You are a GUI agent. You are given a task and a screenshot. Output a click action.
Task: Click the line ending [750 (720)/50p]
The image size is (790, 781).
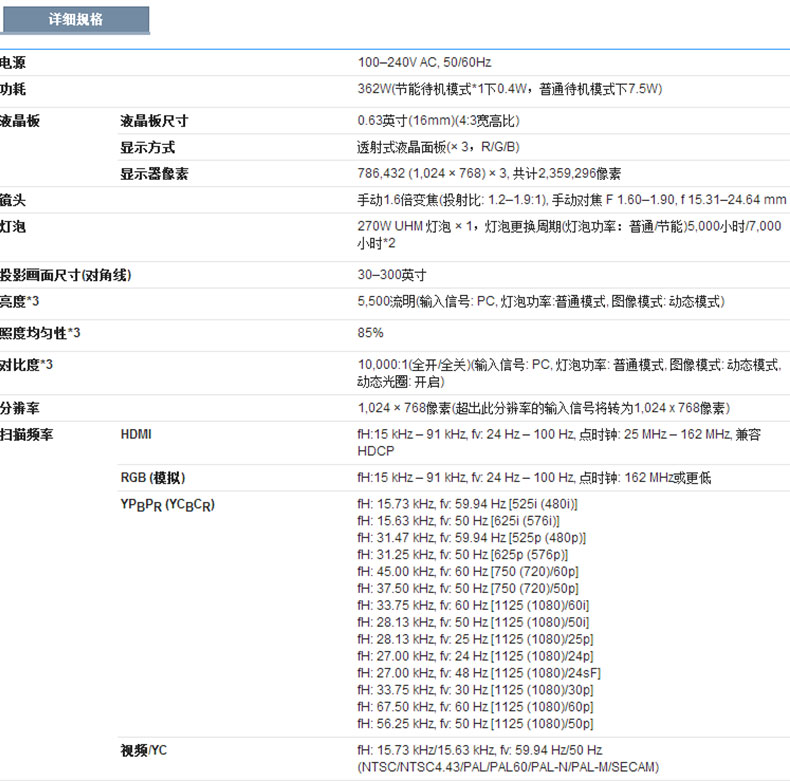[x=468, y=589]
